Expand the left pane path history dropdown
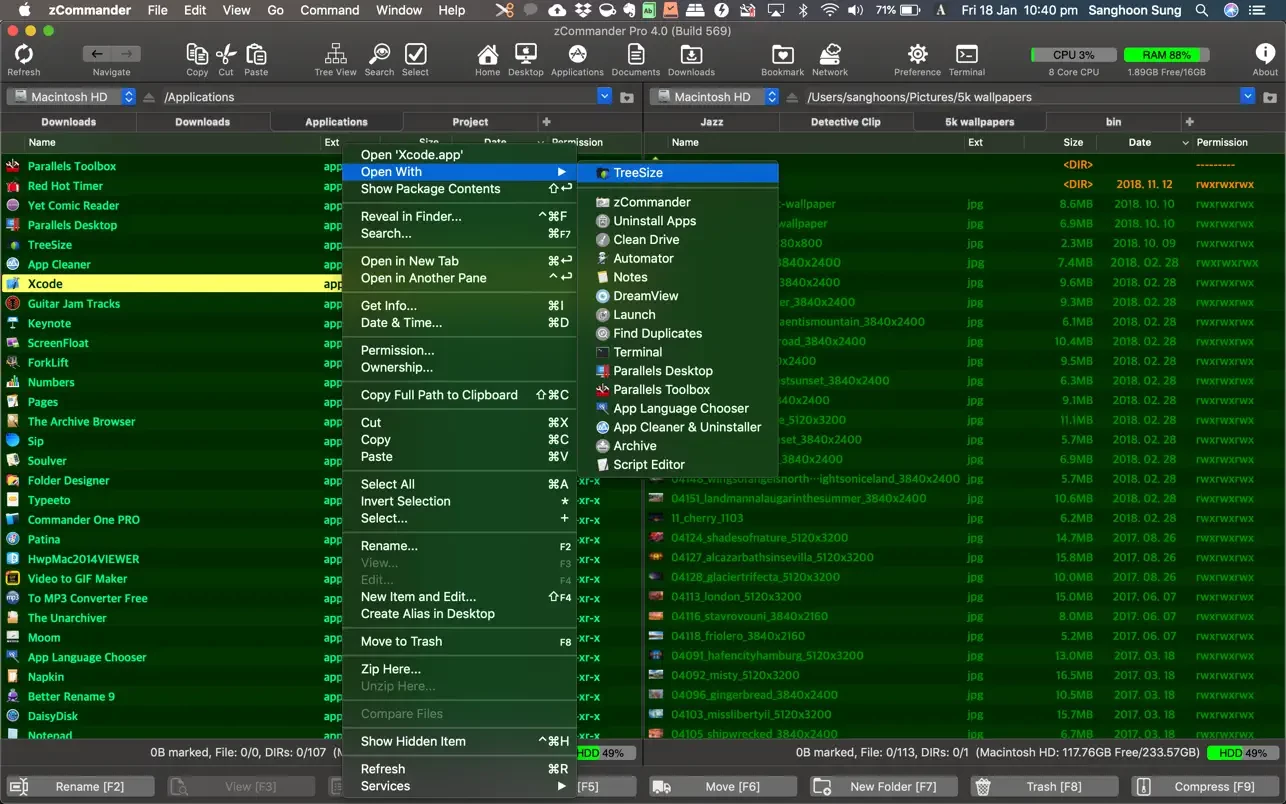Viewport: 1286px width, 804px height. click(x=604, y=96)
